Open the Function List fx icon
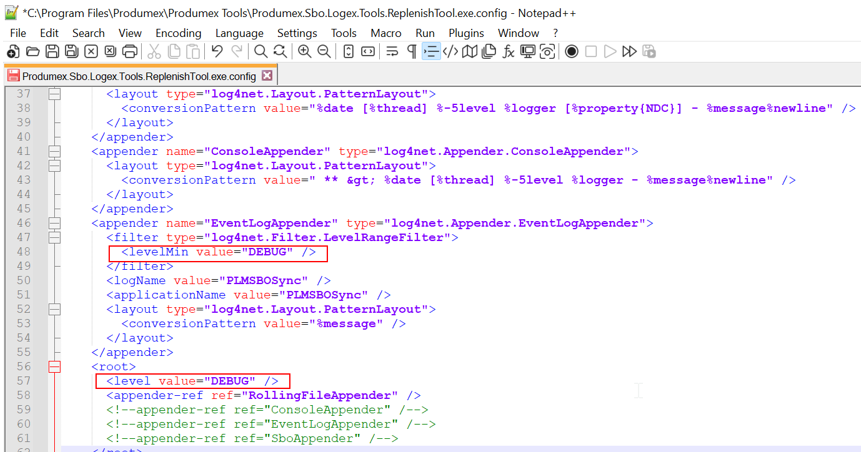 (508, 52)
